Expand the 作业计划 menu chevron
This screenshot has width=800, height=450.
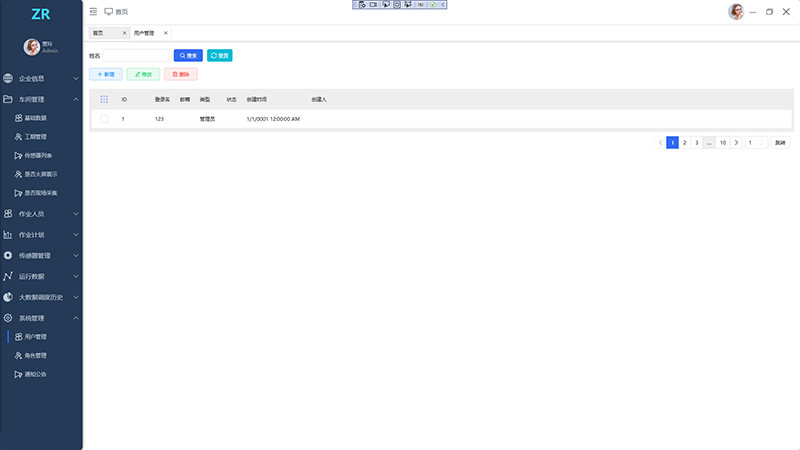pos(76,235)
